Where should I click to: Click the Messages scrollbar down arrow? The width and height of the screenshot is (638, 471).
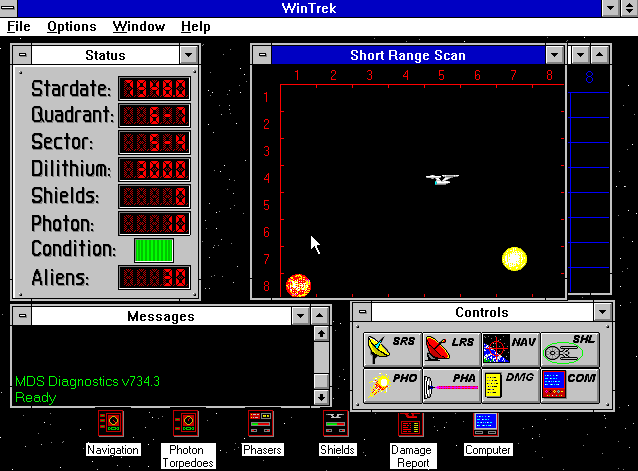pos(321,397)
